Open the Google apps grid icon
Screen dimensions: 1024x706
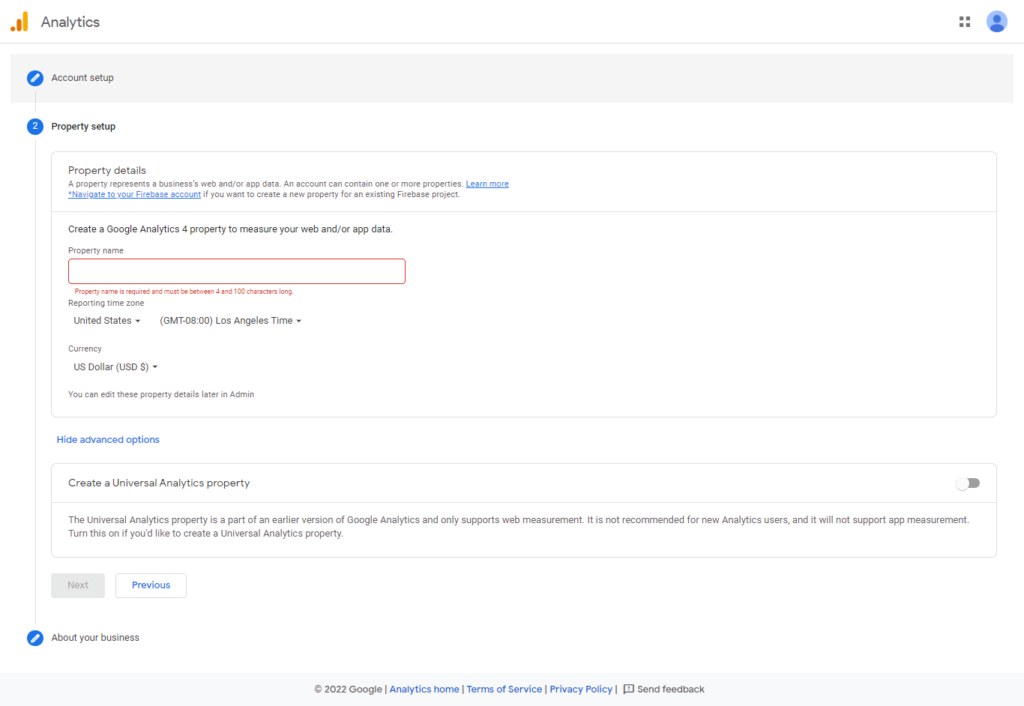pos(965,22)
